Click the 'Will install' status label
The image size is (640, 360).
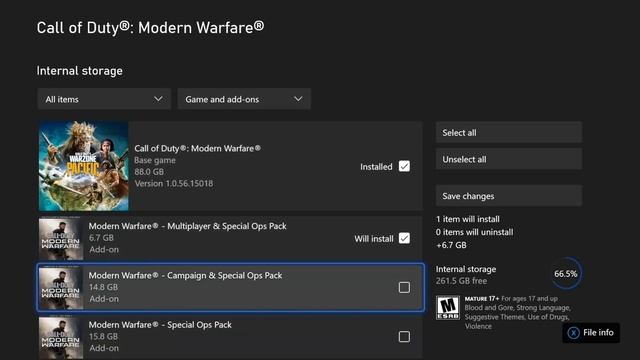(x=374, y=239)
